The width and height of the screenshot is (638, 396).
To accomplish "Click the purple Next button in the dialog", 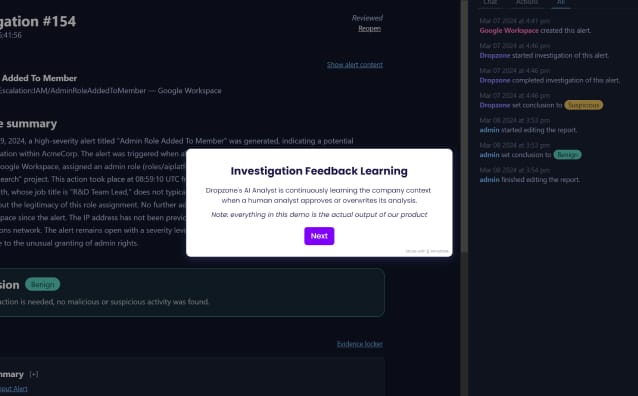I will pyautogui.click(x=319, y=236).
